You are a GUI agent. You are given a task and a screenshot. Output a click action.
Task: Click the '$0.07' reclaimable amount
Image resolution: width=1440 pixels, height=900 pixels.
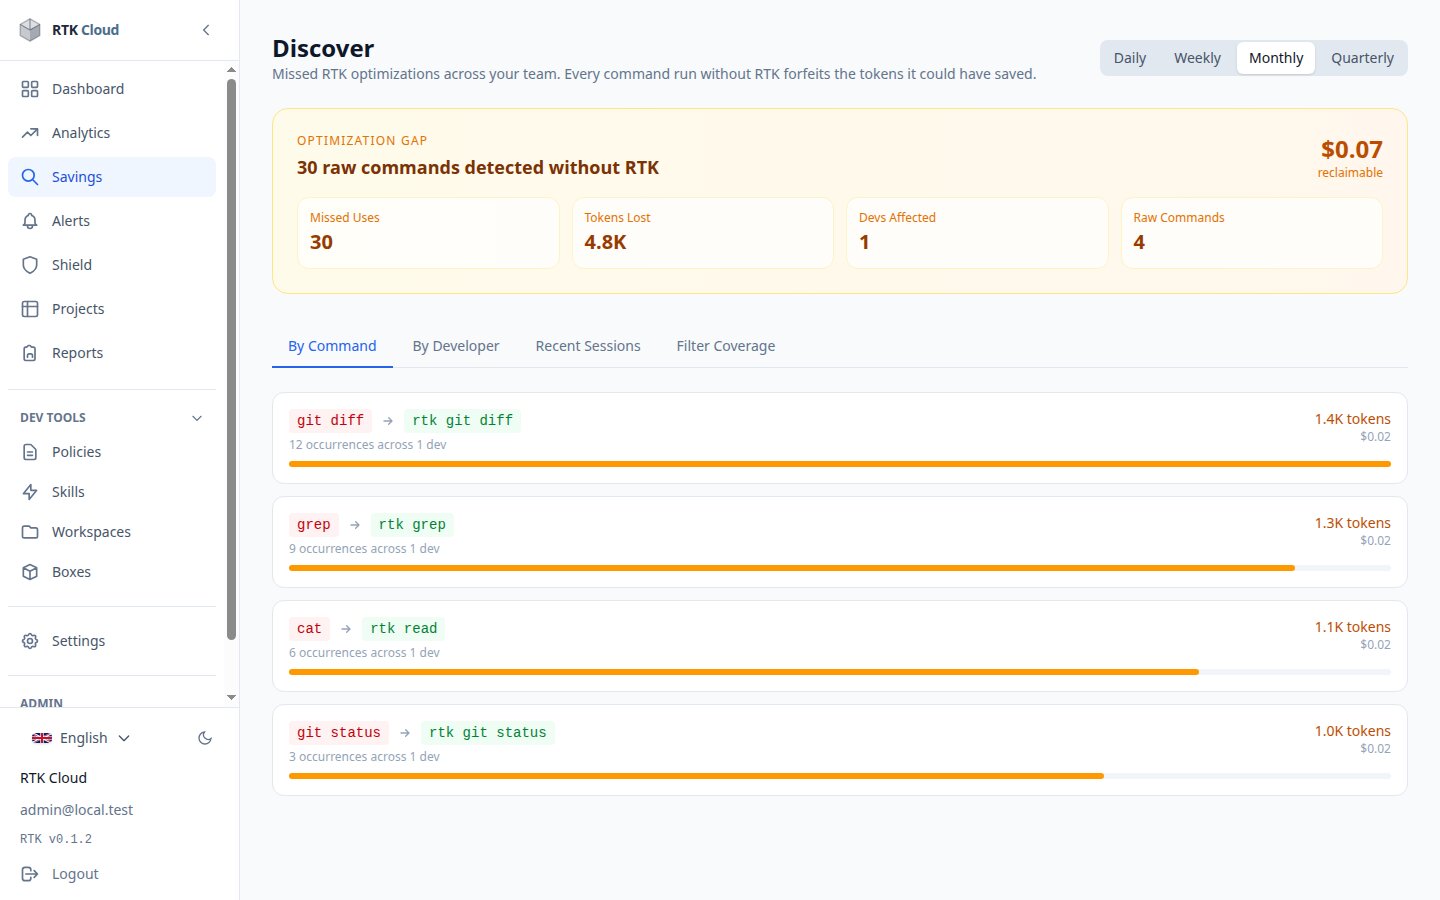tap(1351, 150)
